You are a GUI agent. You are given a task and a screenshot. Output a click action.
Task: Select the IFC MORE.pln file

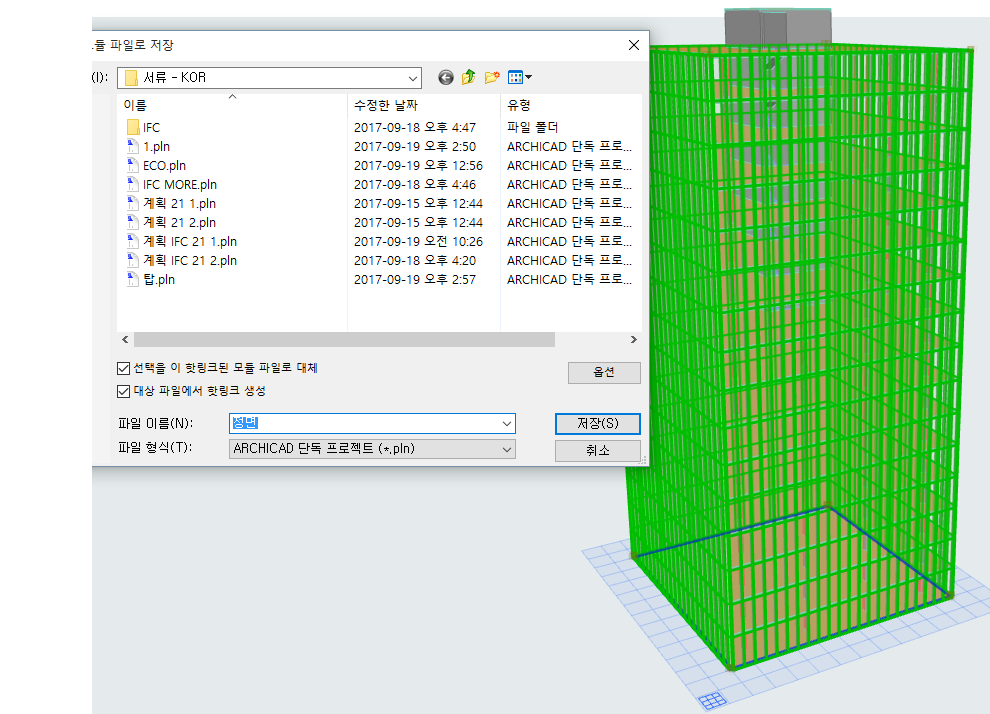172,184
